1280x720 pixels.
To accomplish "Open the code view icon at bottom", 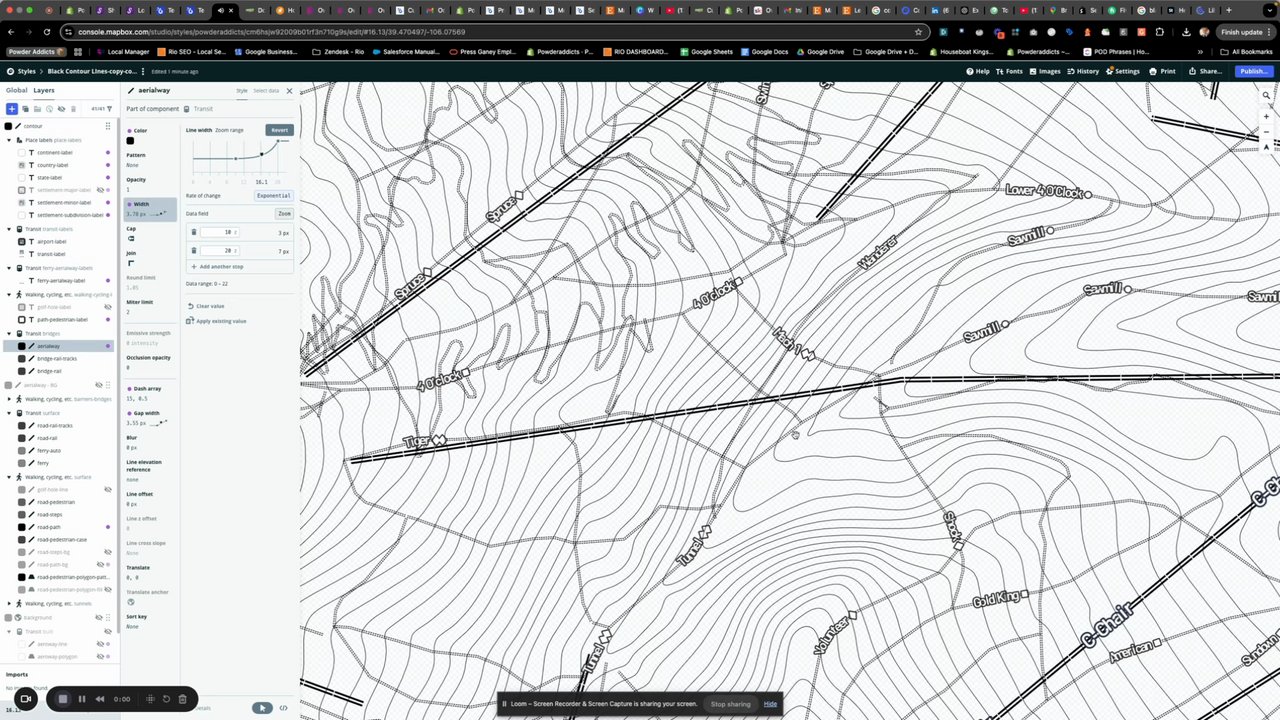I will tap(284, 708).
